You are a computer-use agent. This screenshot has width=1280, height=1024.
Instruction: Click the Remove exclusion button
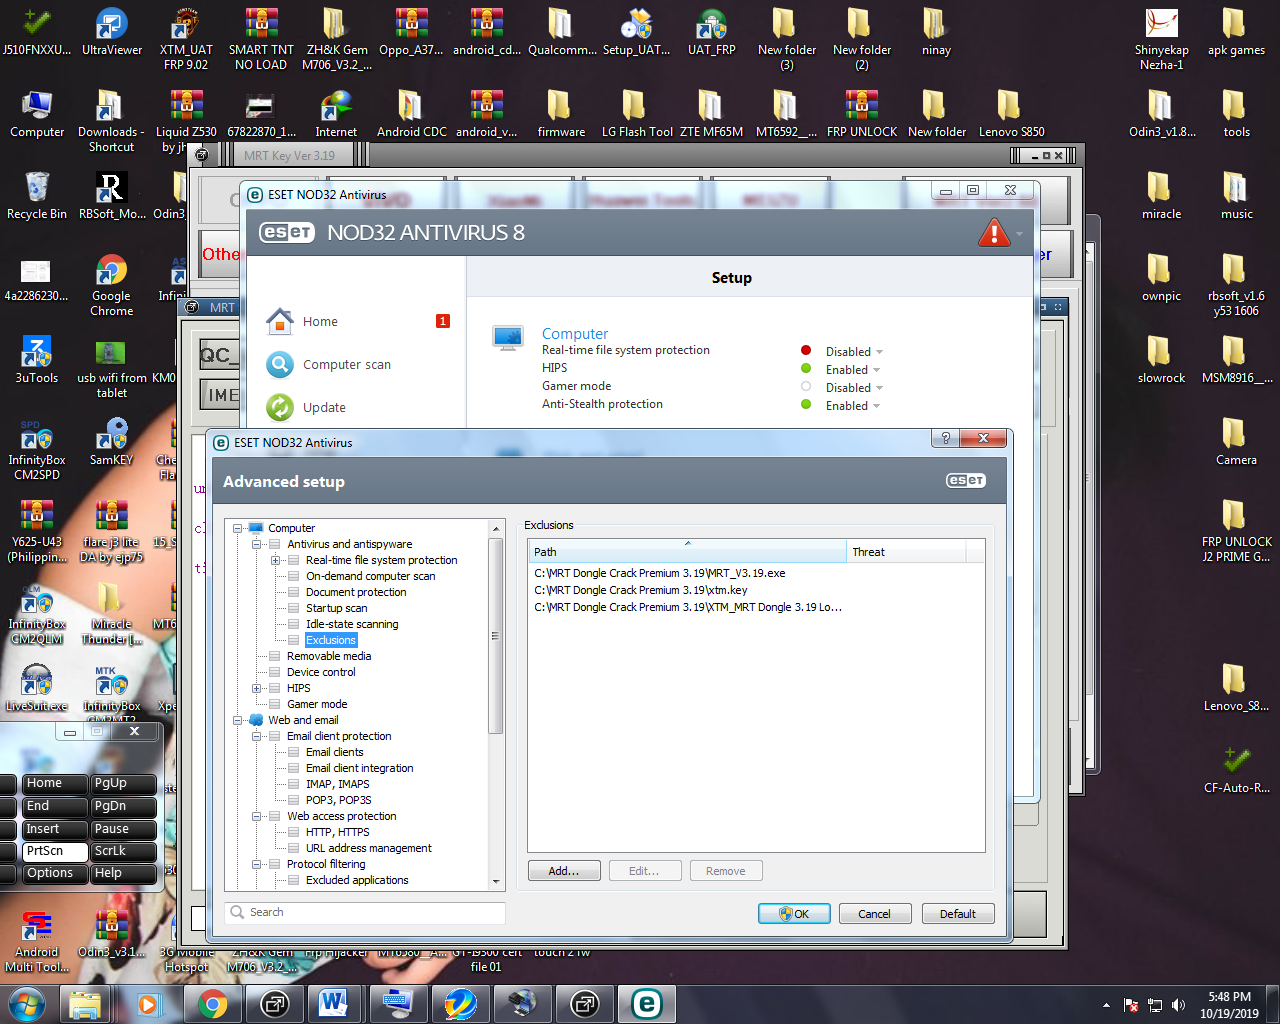(726, 871)
